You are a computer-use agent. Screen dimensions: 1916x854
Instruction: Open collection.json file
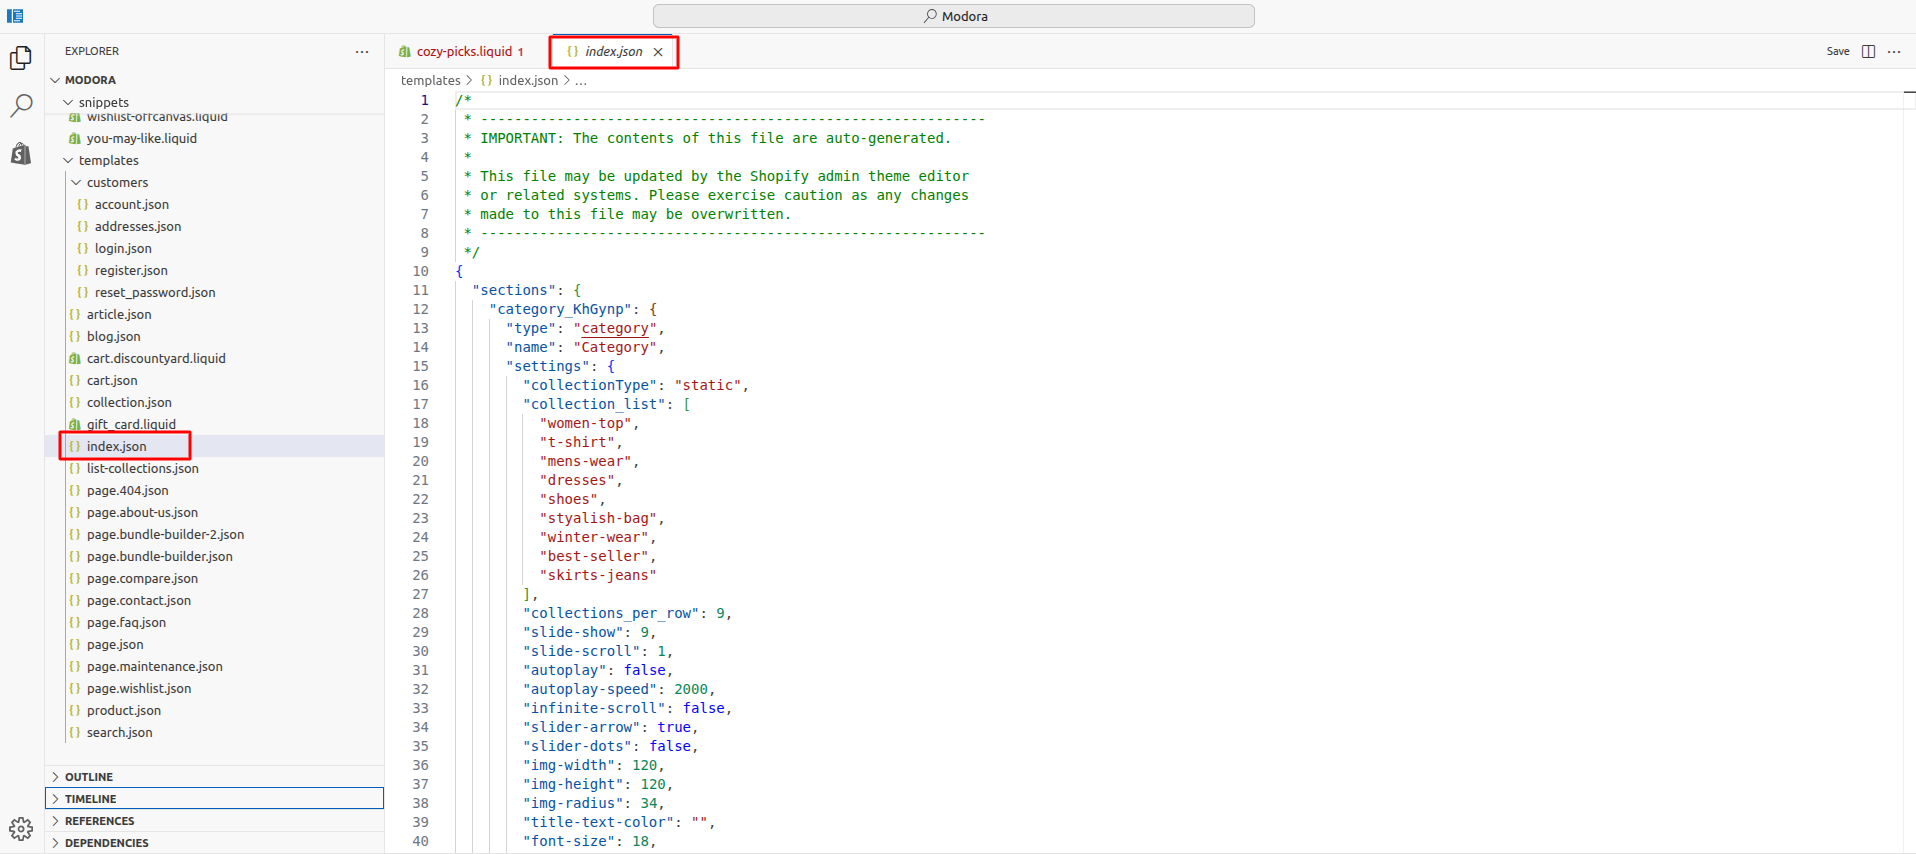click(215, 402)
